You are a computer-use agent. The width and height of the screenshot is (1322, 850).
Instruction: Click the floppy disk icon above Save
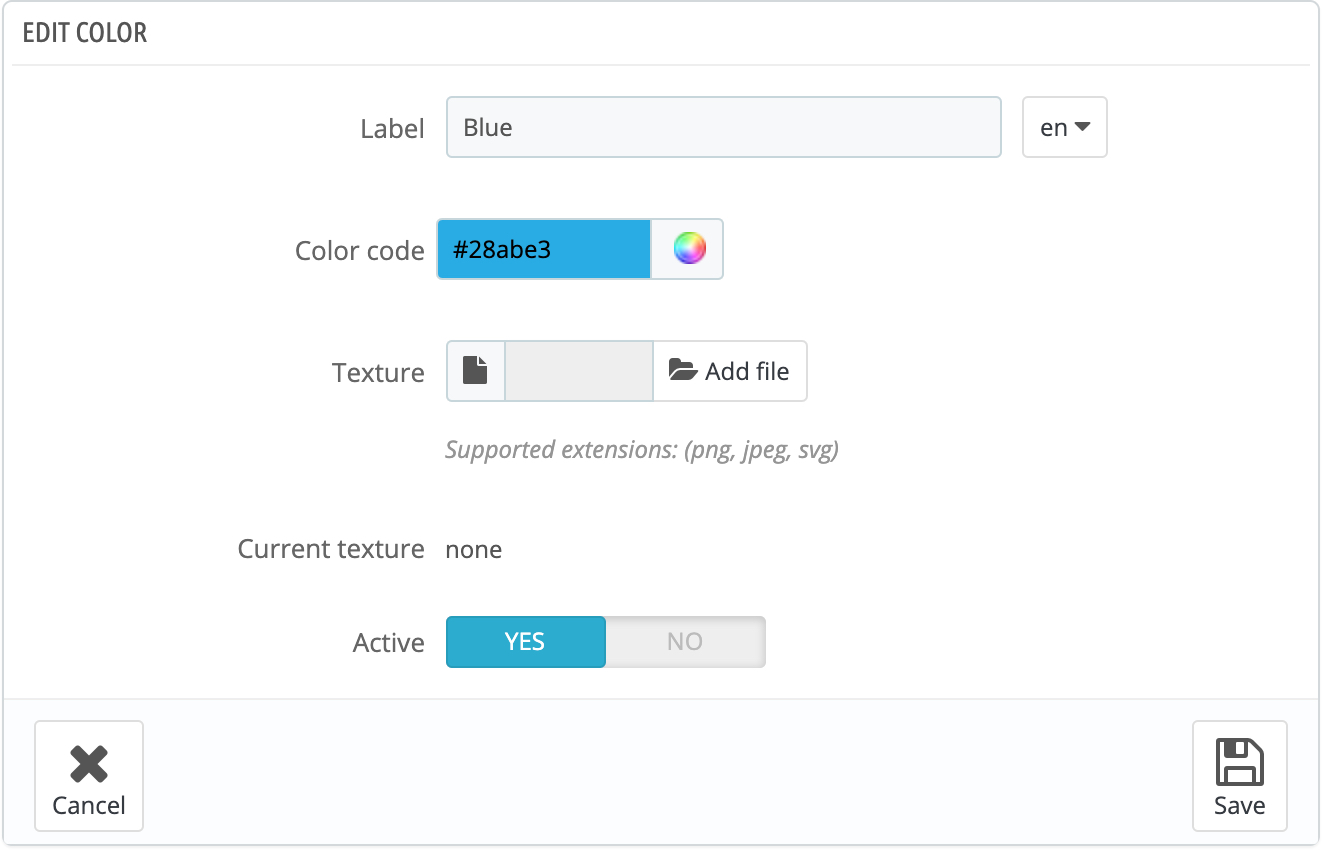(1239, 763)
